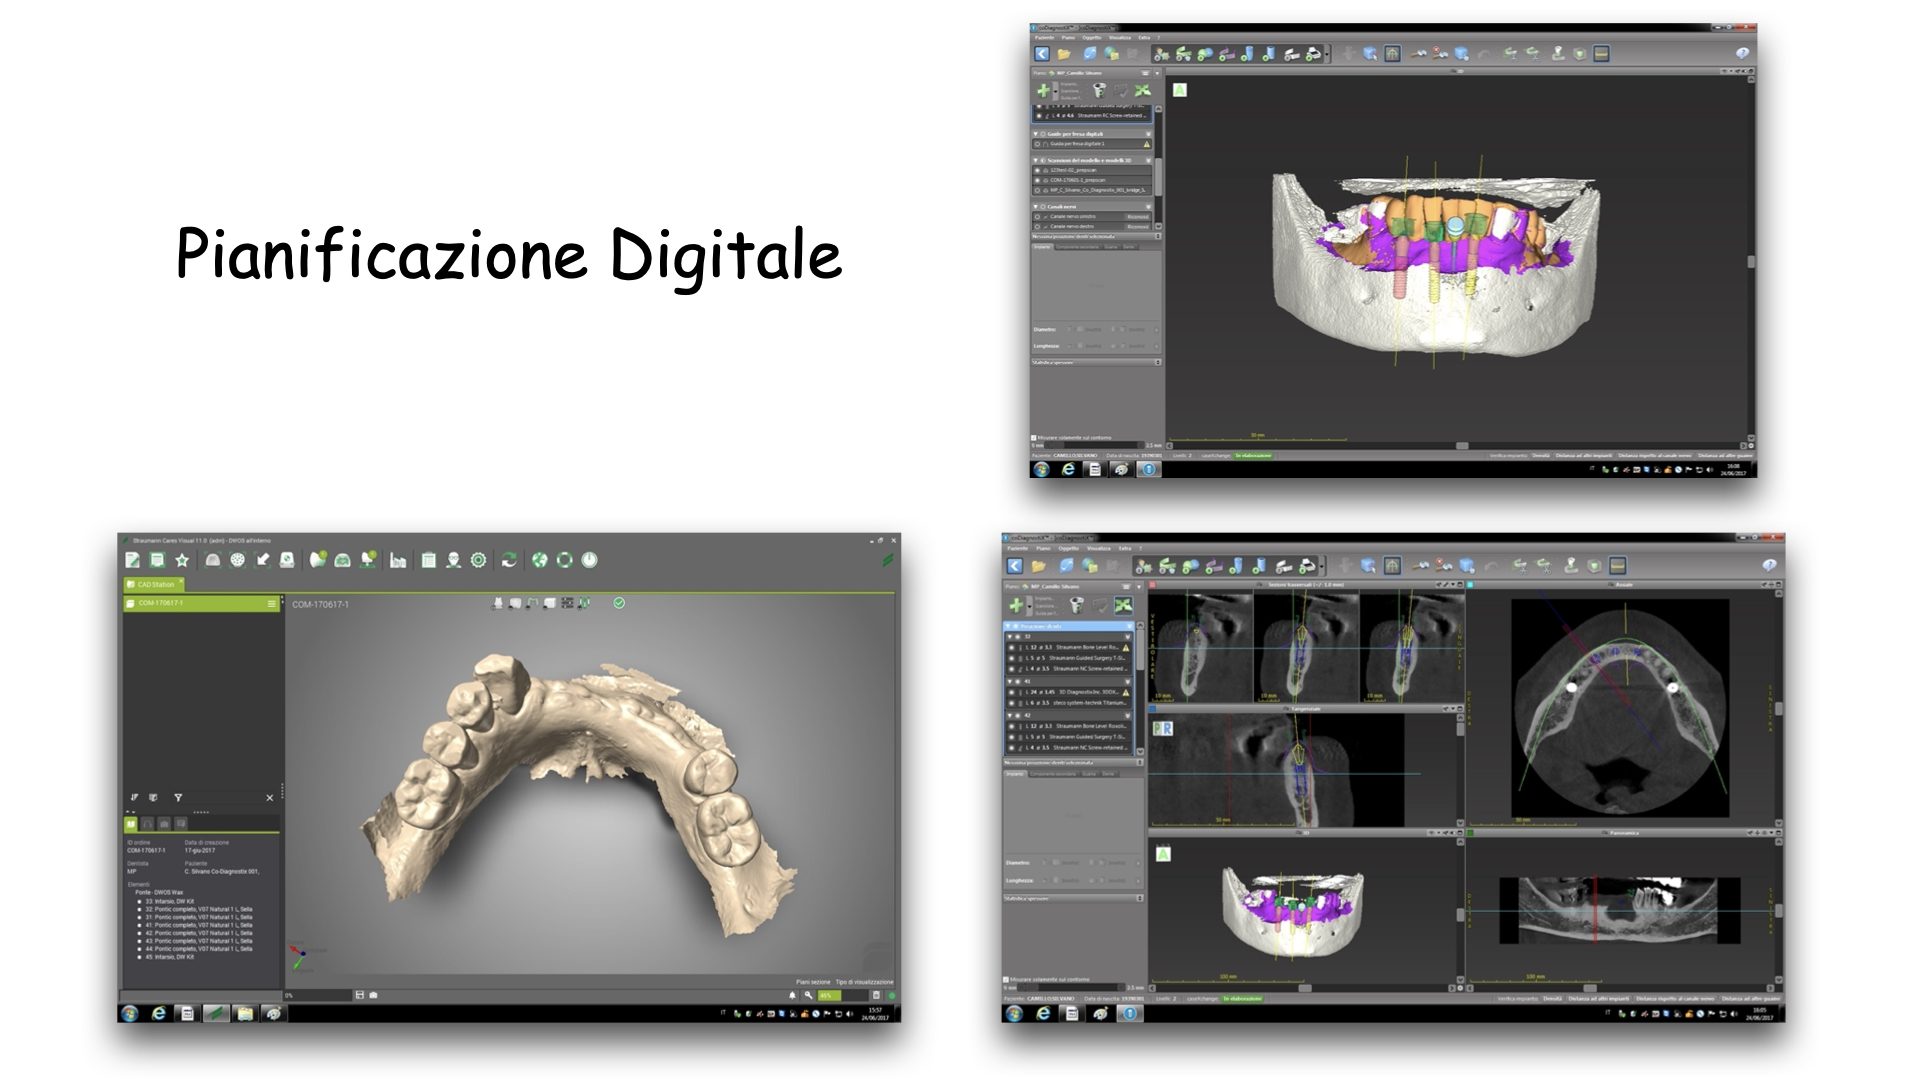1920x1080 pixels.
Task: Collapse tooth position 41 tree node
Action: click(1009, 681)
